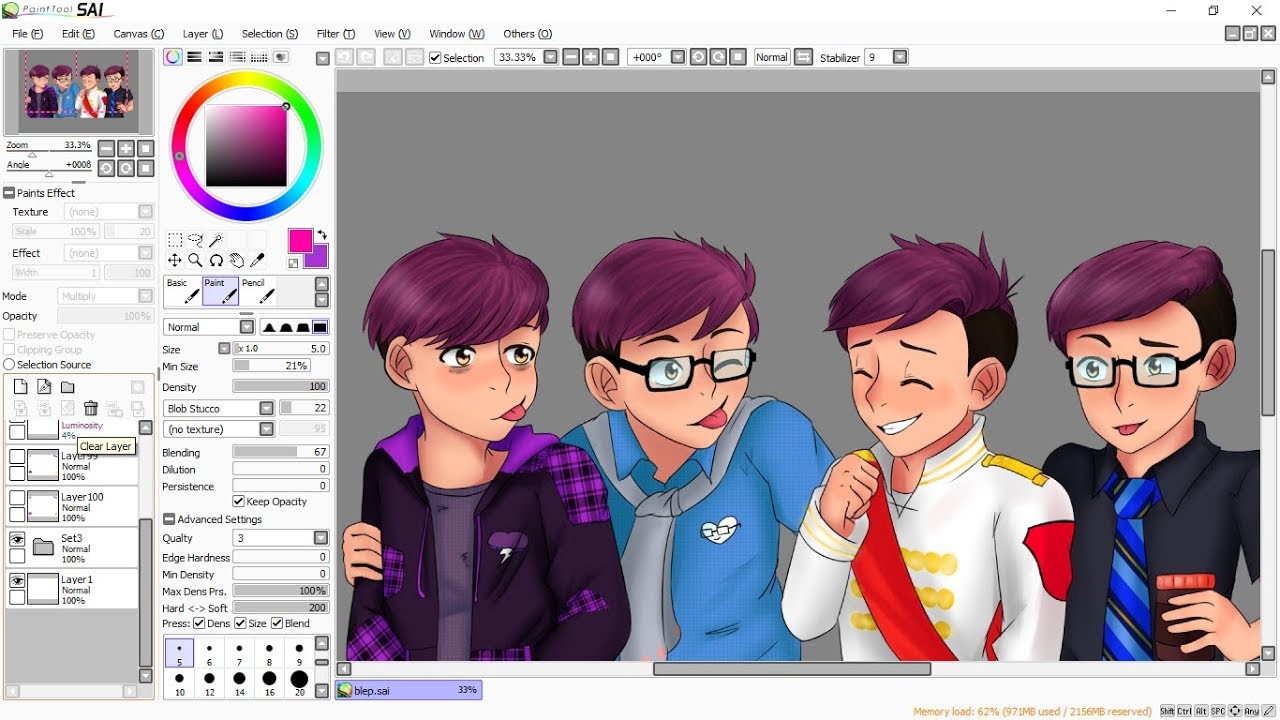Viewport: 1280px width, 720px height.
Task: Hide the Set3 layer folder
Action: point(17,539)
